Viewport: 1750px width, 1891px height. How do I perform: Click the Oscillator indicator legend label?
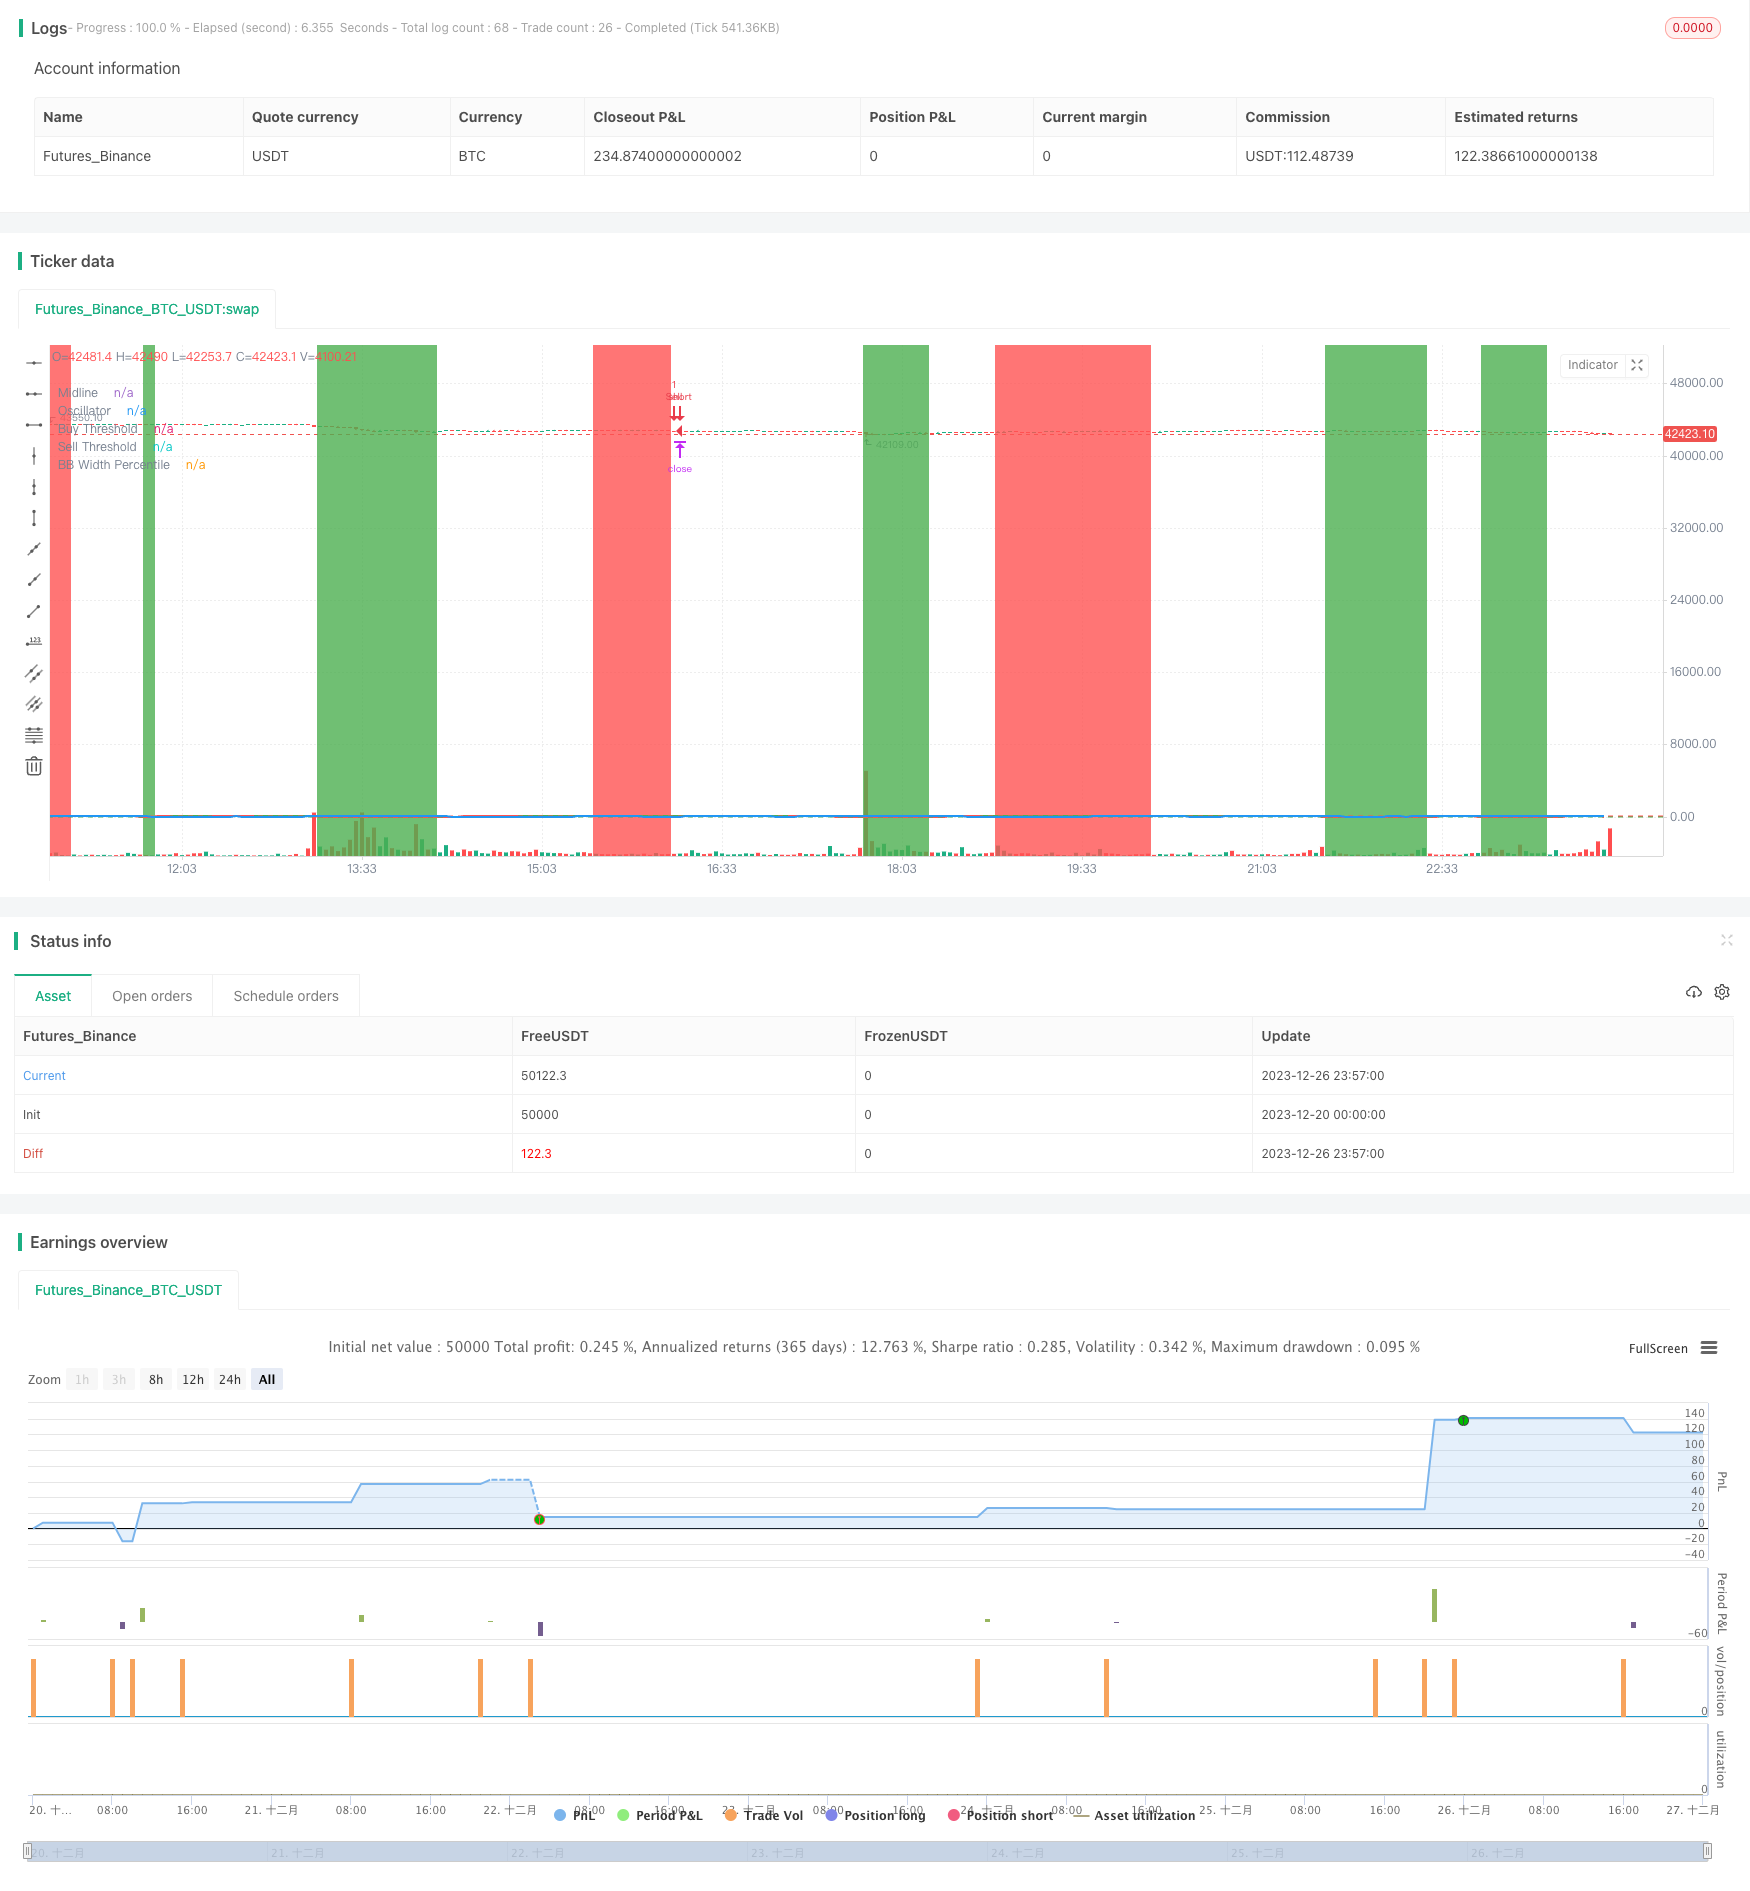tap(84, 411)
